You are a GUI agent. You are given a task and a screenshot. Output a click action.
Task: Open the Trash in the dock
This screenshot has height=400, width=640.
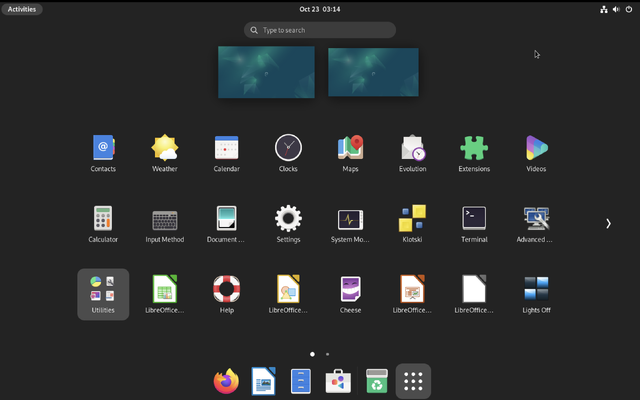point(376,381)
